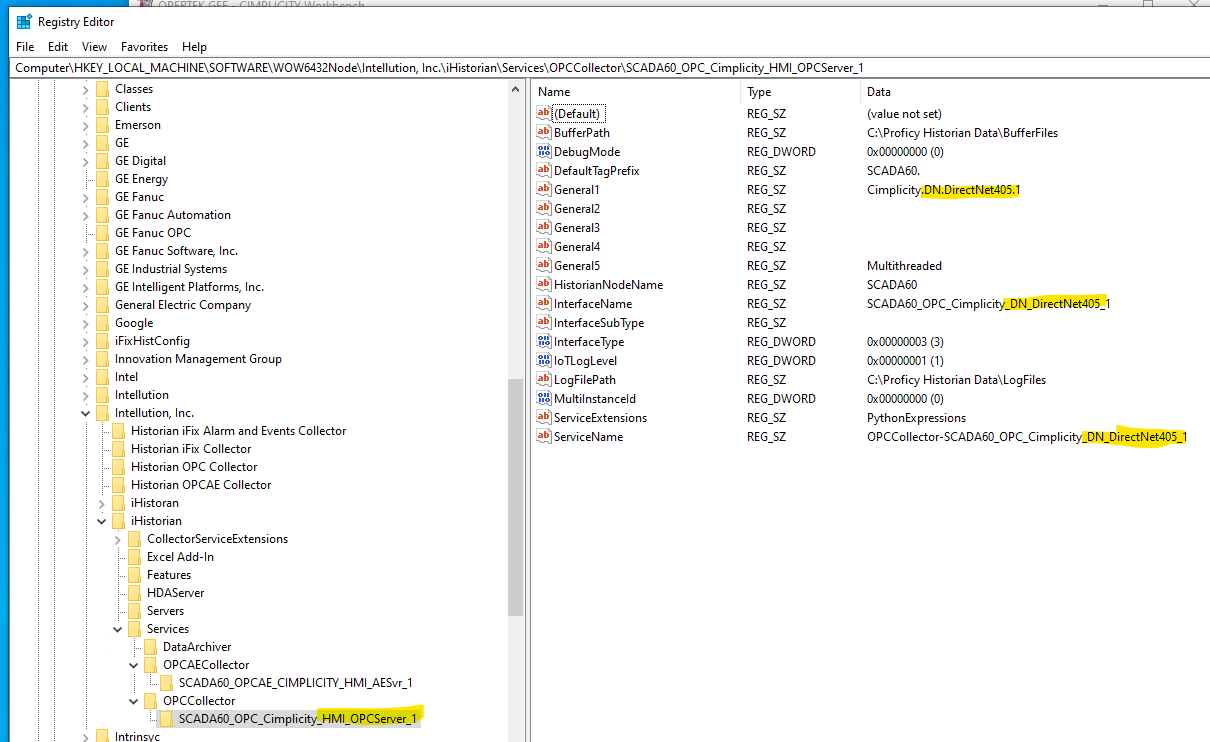Viewport: 1210px width, 742px height.
Task: Expand the iHistoran key
Action: coord(101,503)
